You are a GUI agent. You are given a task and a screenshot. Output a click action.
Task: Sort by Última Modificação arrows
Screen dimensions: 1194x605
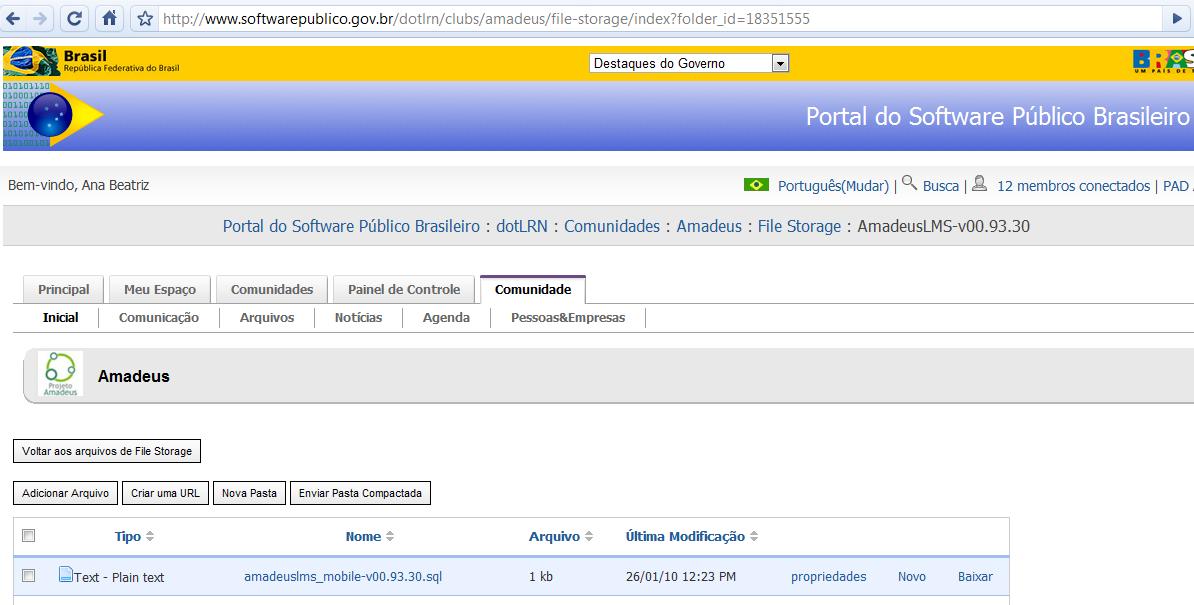point(754,537)
